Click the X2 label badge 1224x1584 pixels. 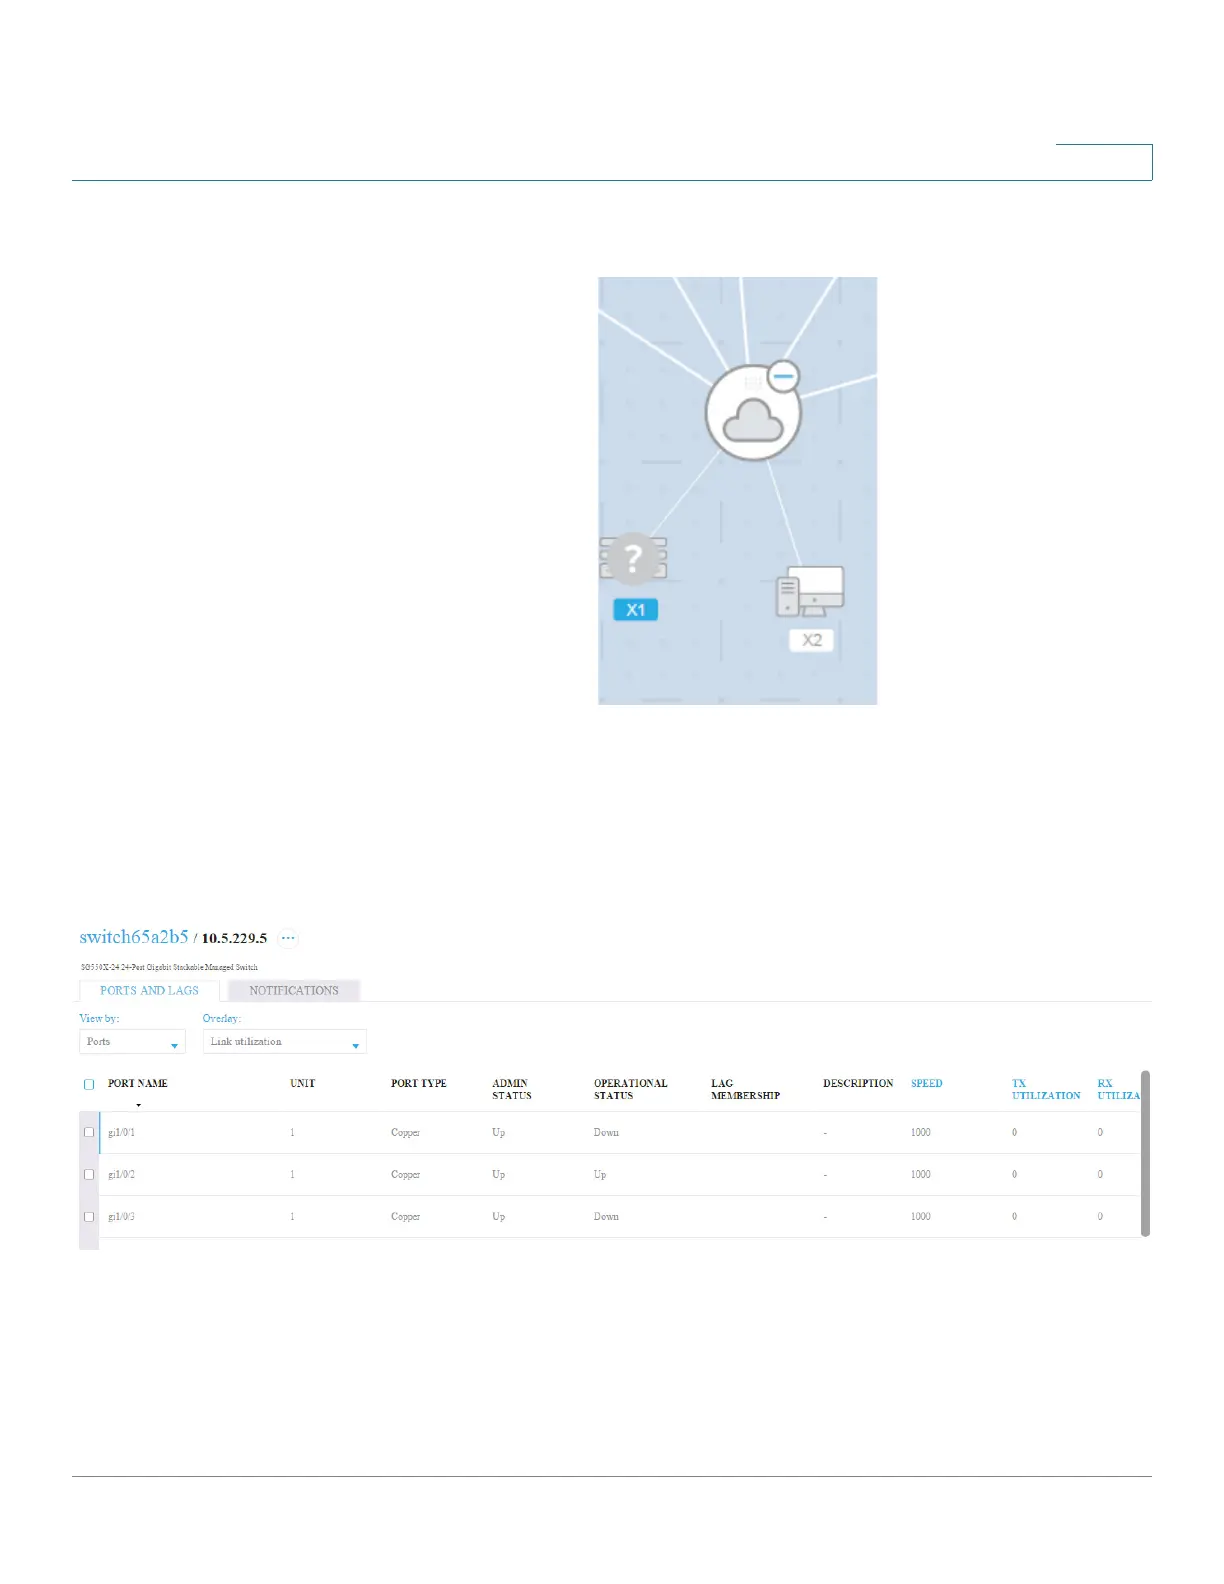pos(812,640)
